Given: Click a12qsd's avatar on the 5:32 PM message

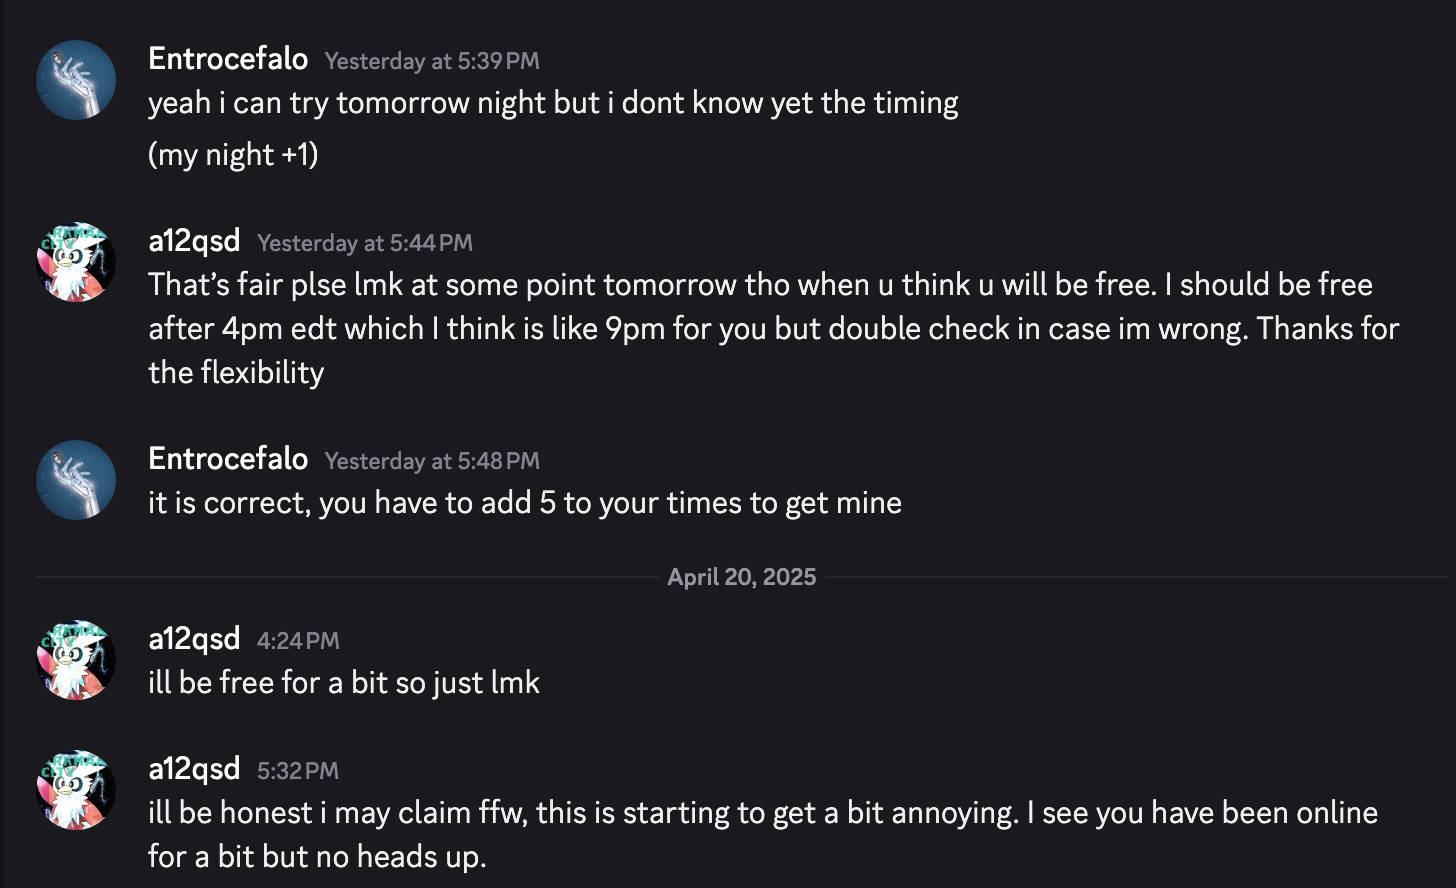Looking at the screenshot, I should pyautogui.click(x=76, y=790).
